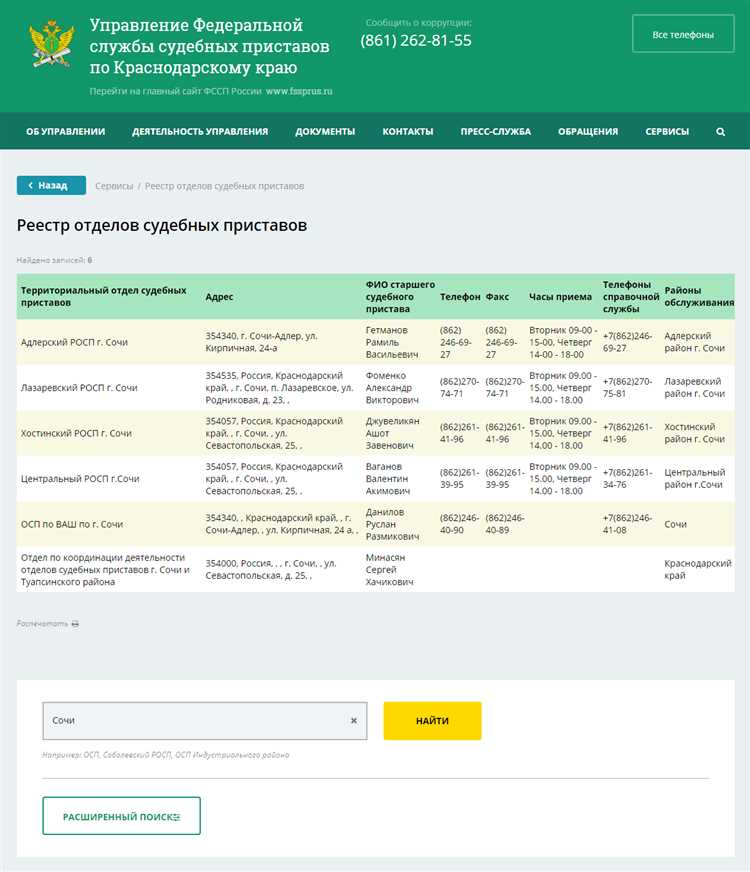Open СЕРВИСЫ menu item

(x=667, y=131)
